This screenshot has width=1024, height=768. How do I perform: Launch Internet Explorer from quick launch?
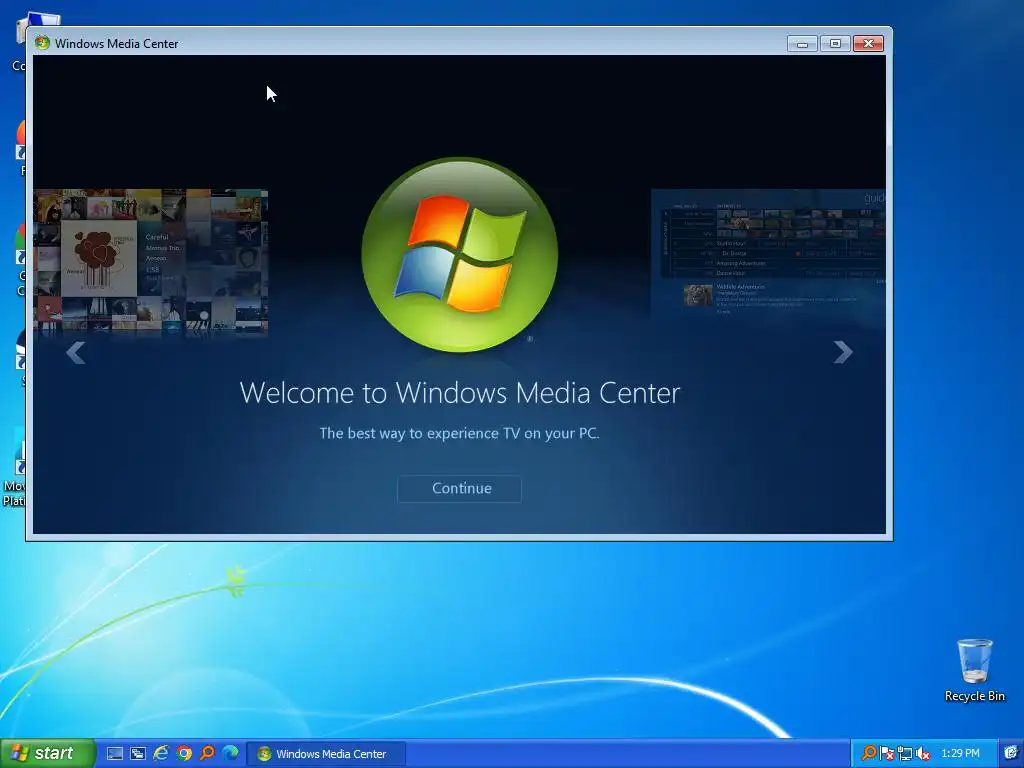(161, 754)
